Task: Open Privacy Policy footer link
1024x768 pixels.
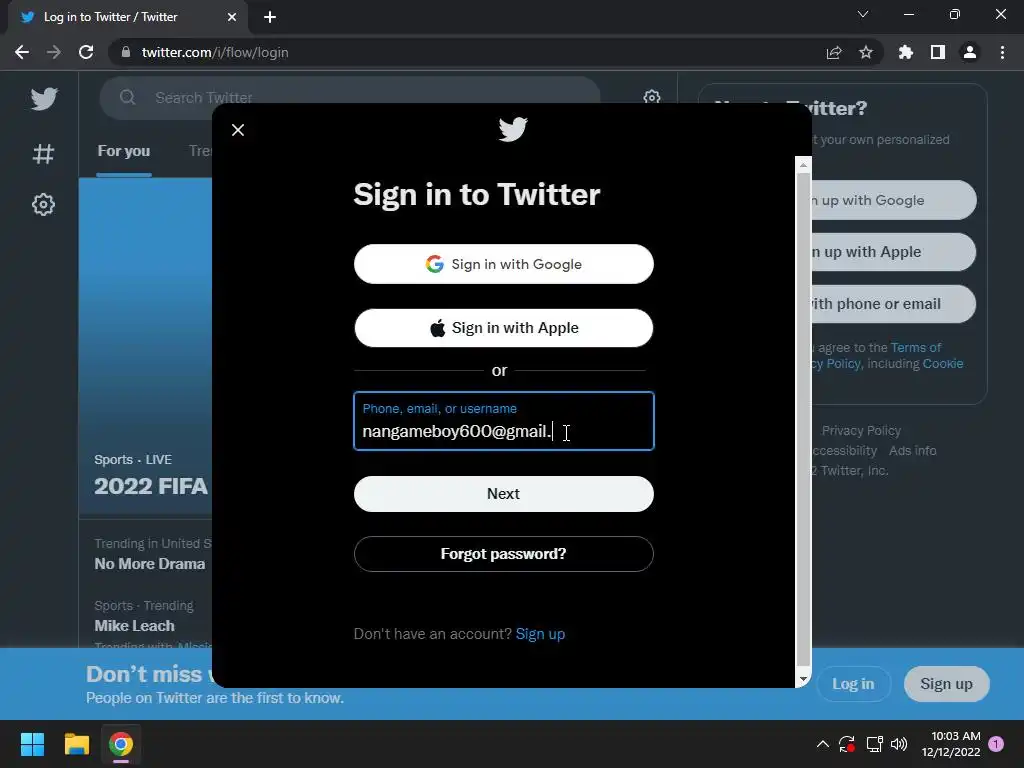Action: pos(861,430)
